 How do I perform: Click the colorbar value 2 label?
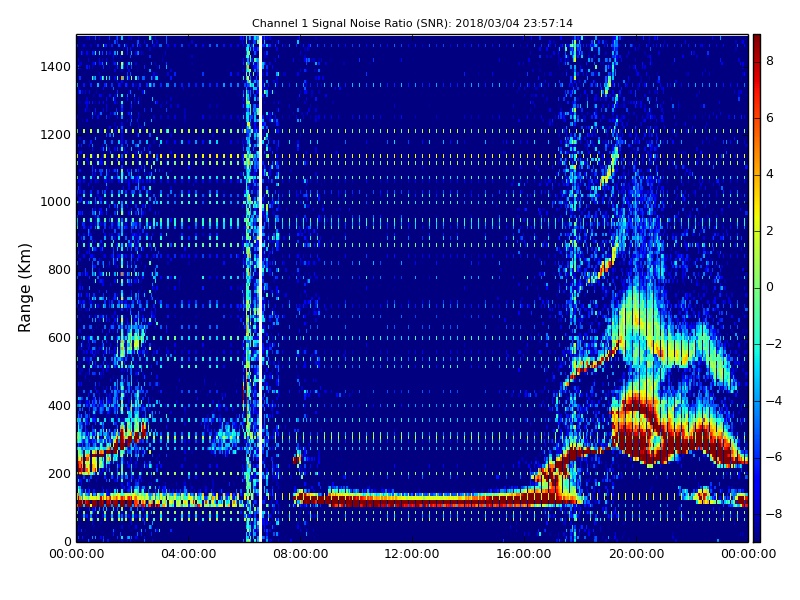coord(770,231)
